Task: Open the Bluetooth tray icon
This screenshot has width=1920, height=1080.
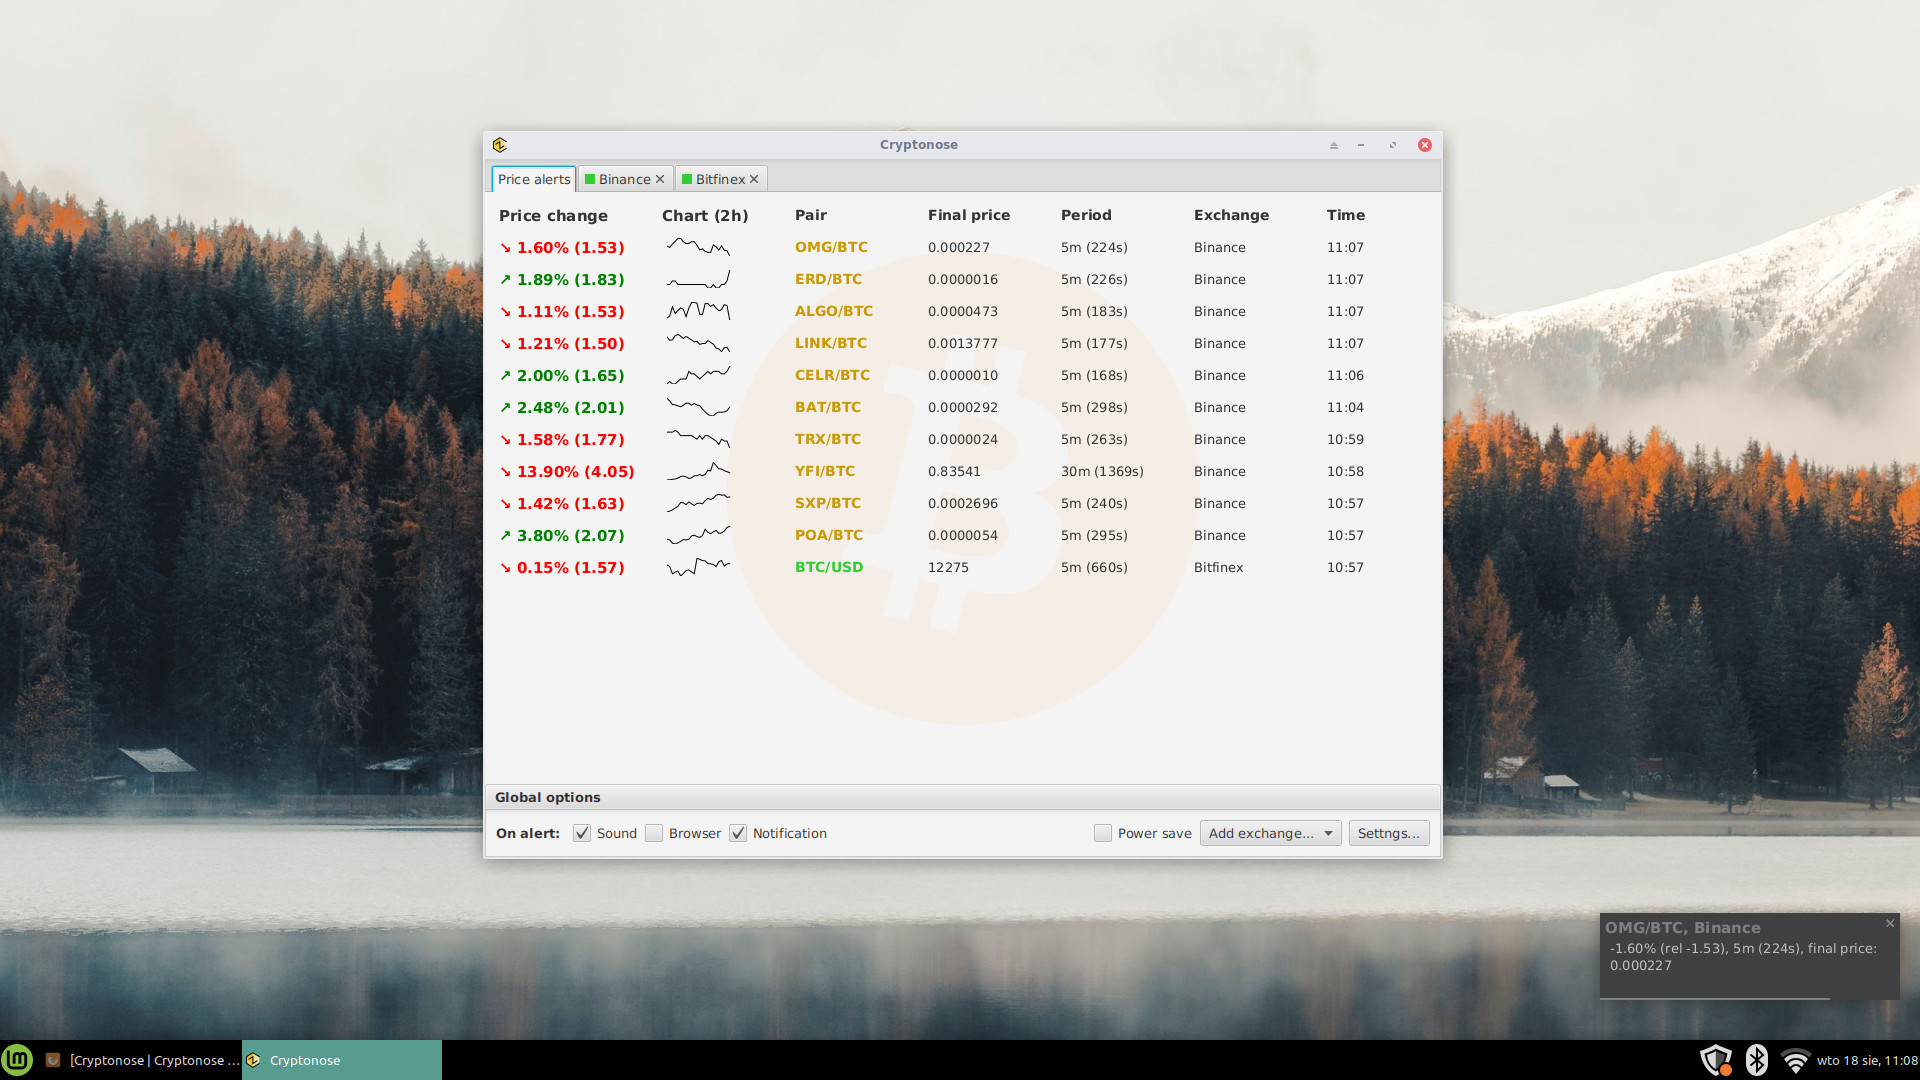Action: click(x=1757, y=1060)
